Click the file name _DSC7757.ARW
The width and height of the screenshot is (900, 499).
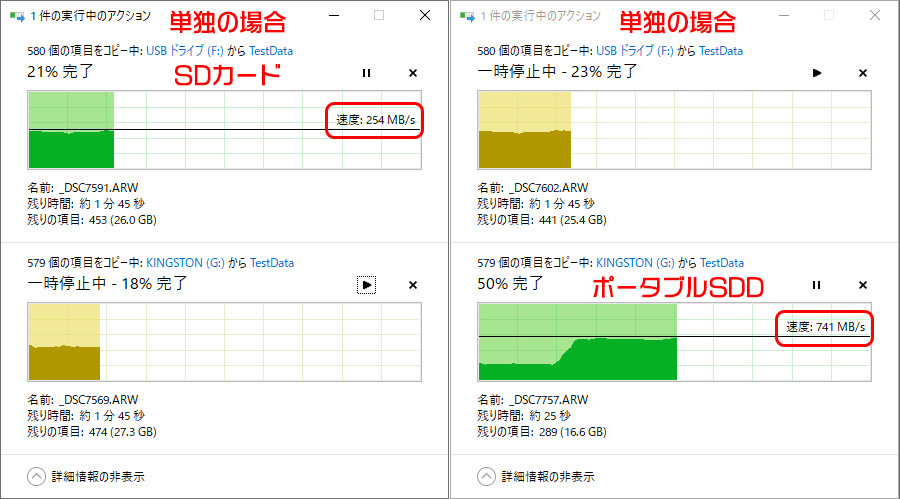[549, 400]
